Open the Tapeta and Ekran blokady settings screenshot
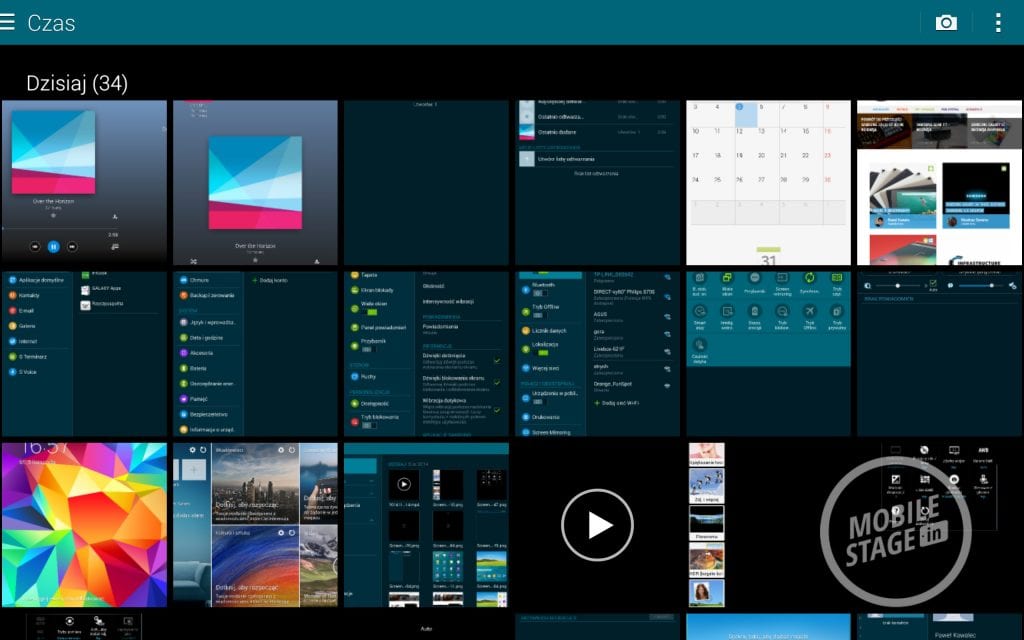Viewport: 1024px width, 640px height. point(426,353)
